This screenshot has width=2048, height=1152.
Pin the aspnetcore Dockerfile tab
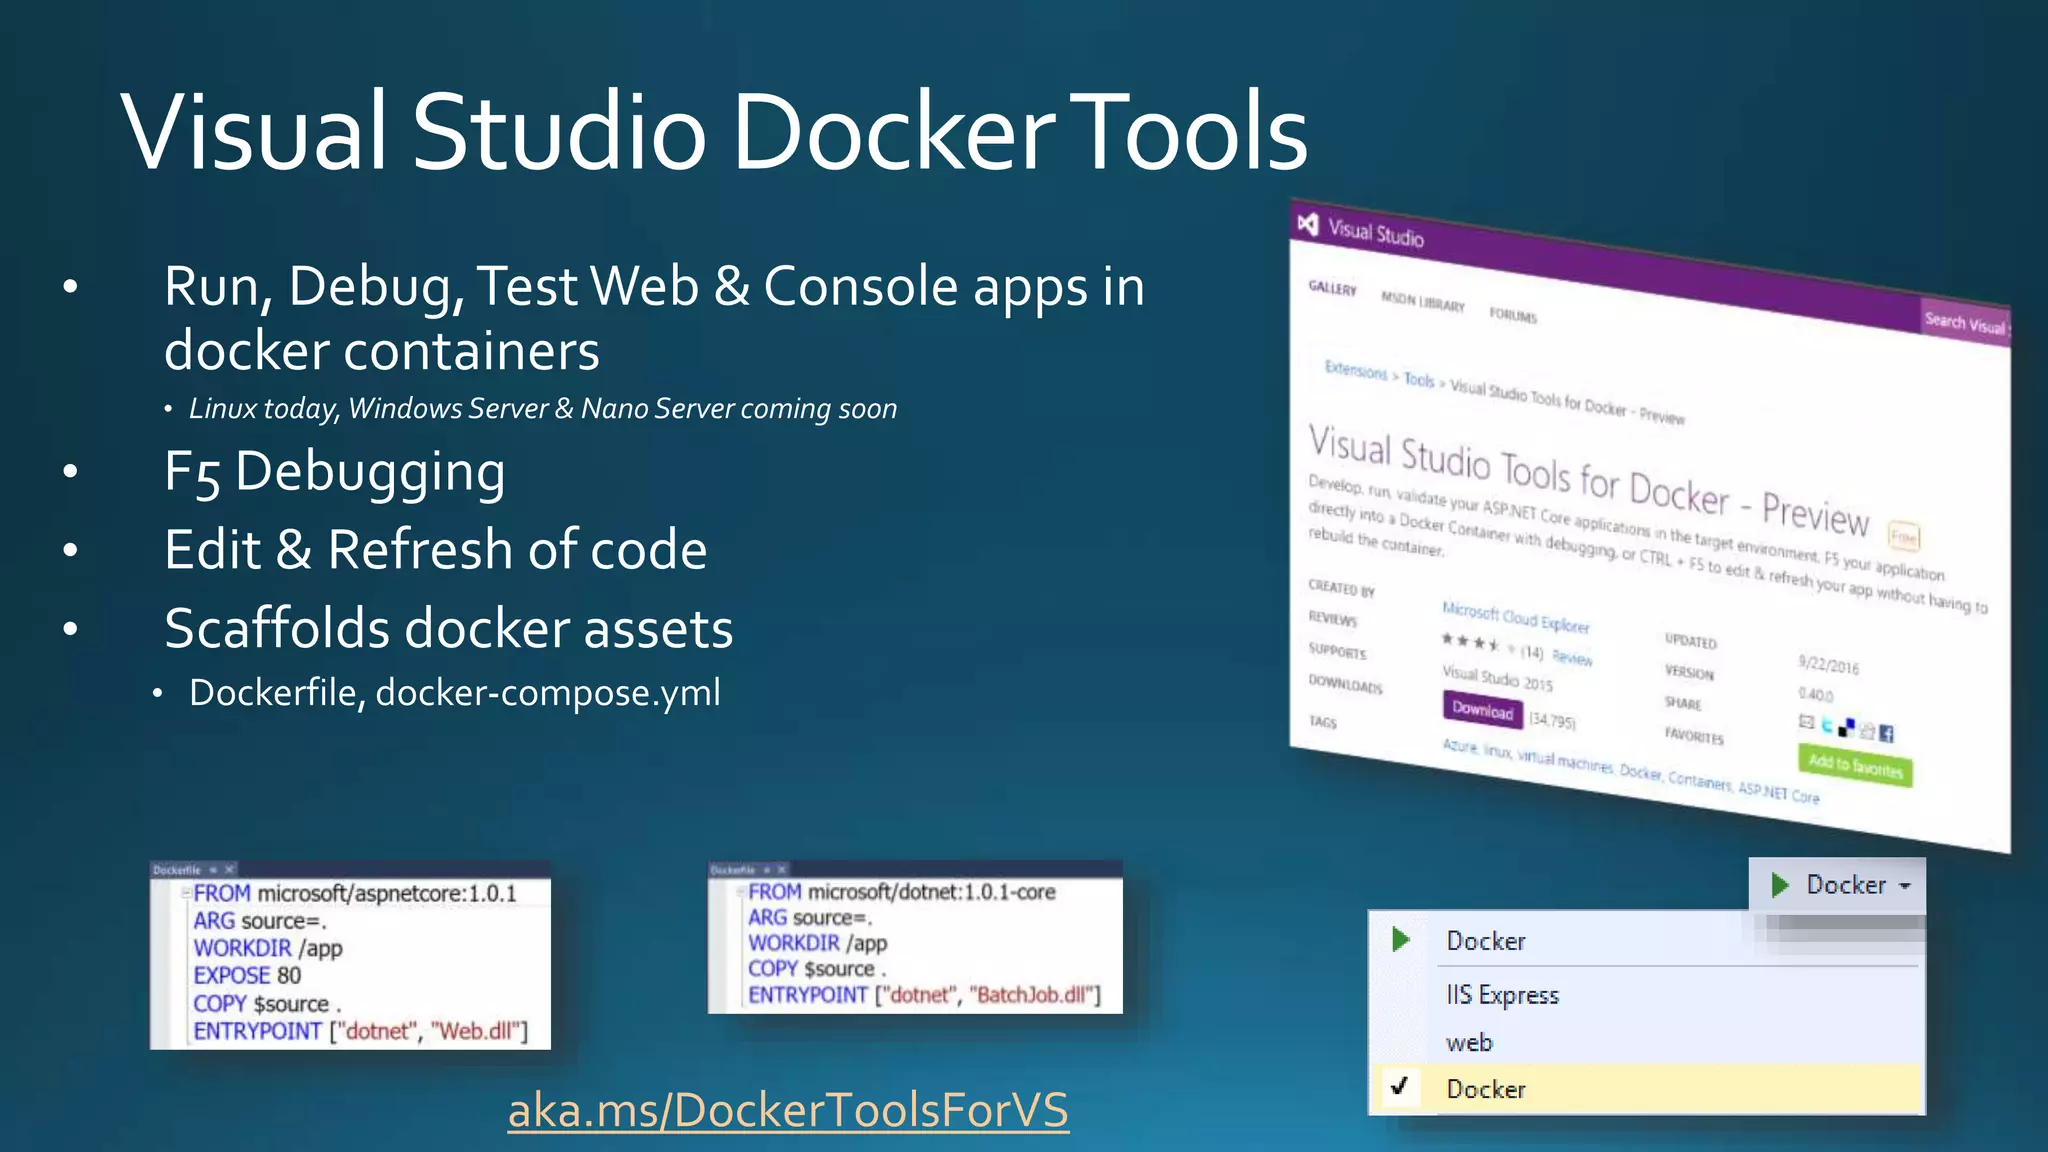tap(213, 870)
